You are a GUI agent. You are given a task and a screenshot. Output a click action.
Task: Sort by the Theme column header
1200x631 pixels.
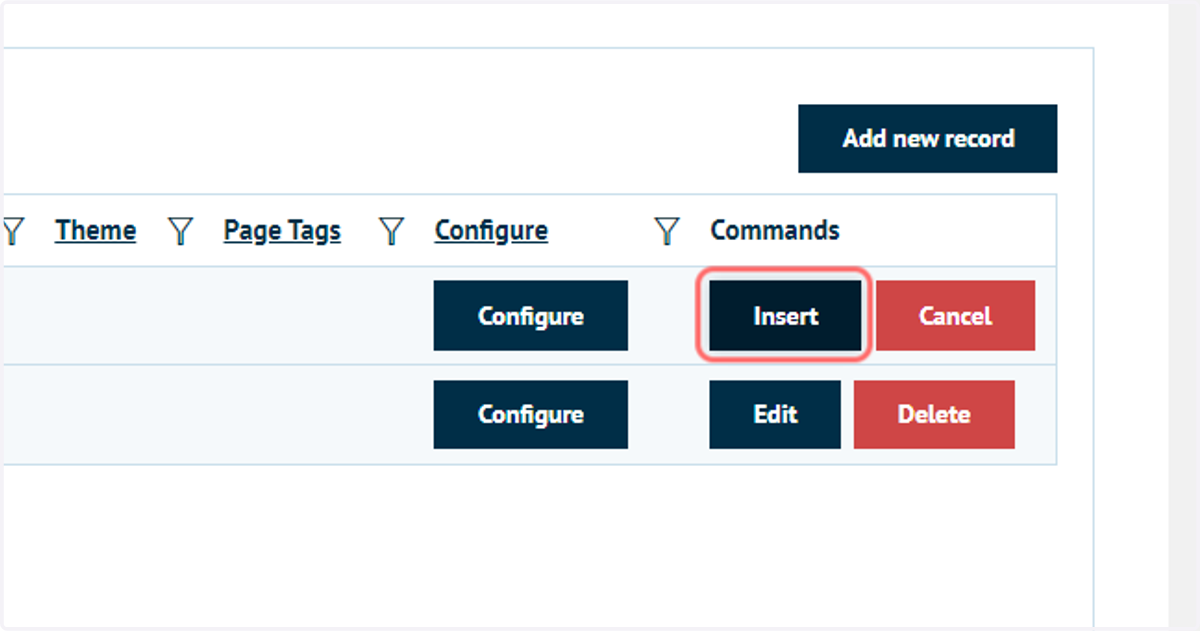96,231
